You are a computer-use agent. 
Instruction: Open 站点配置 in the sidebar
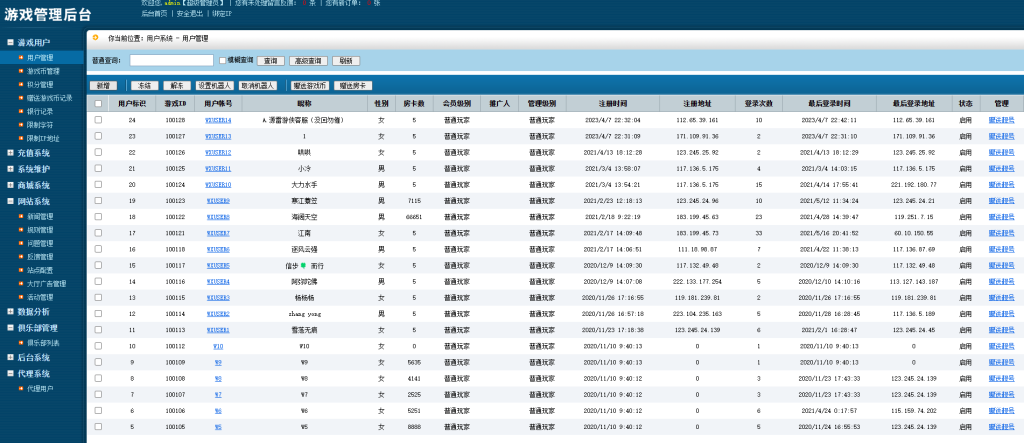pyautogui.click(x=40, y=271)
